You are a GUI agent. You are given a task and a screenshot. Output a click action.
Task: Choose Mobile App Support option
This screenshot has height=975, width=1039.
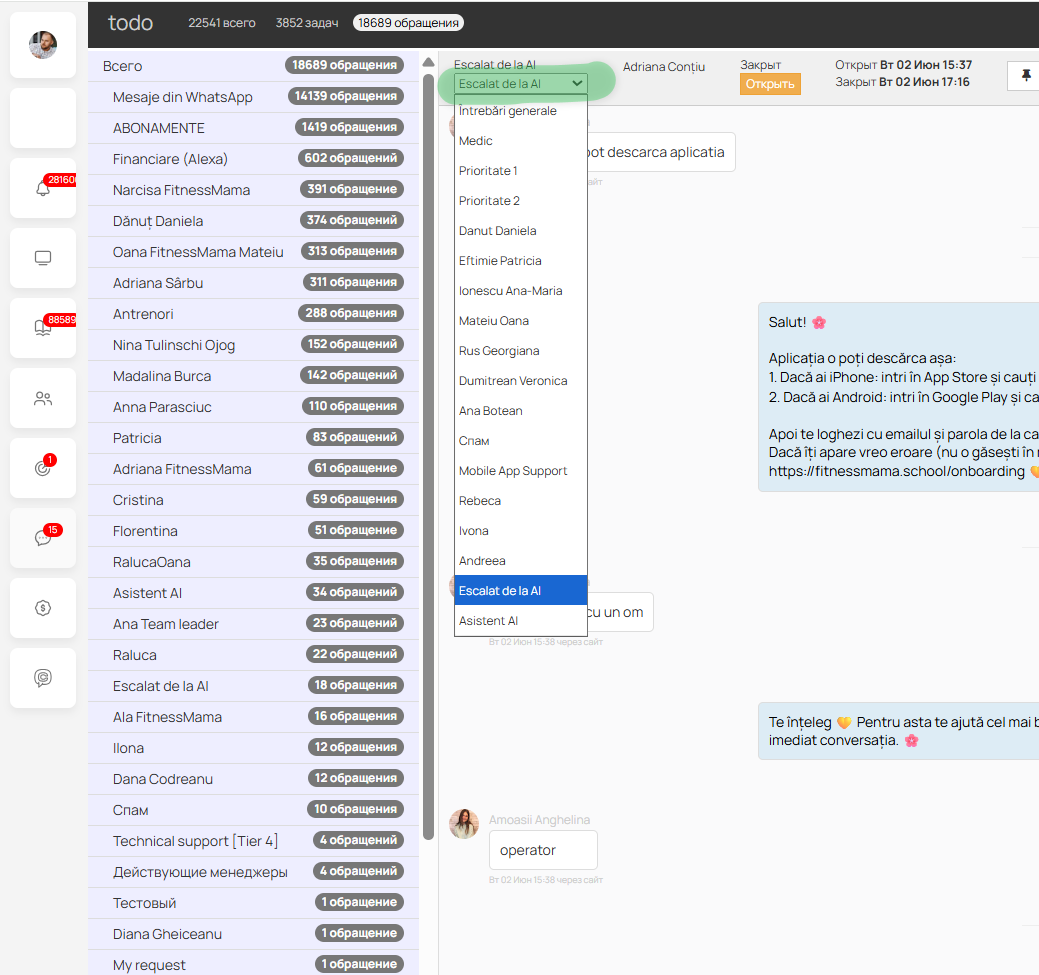pyautogui.click(x=521, y=471)
